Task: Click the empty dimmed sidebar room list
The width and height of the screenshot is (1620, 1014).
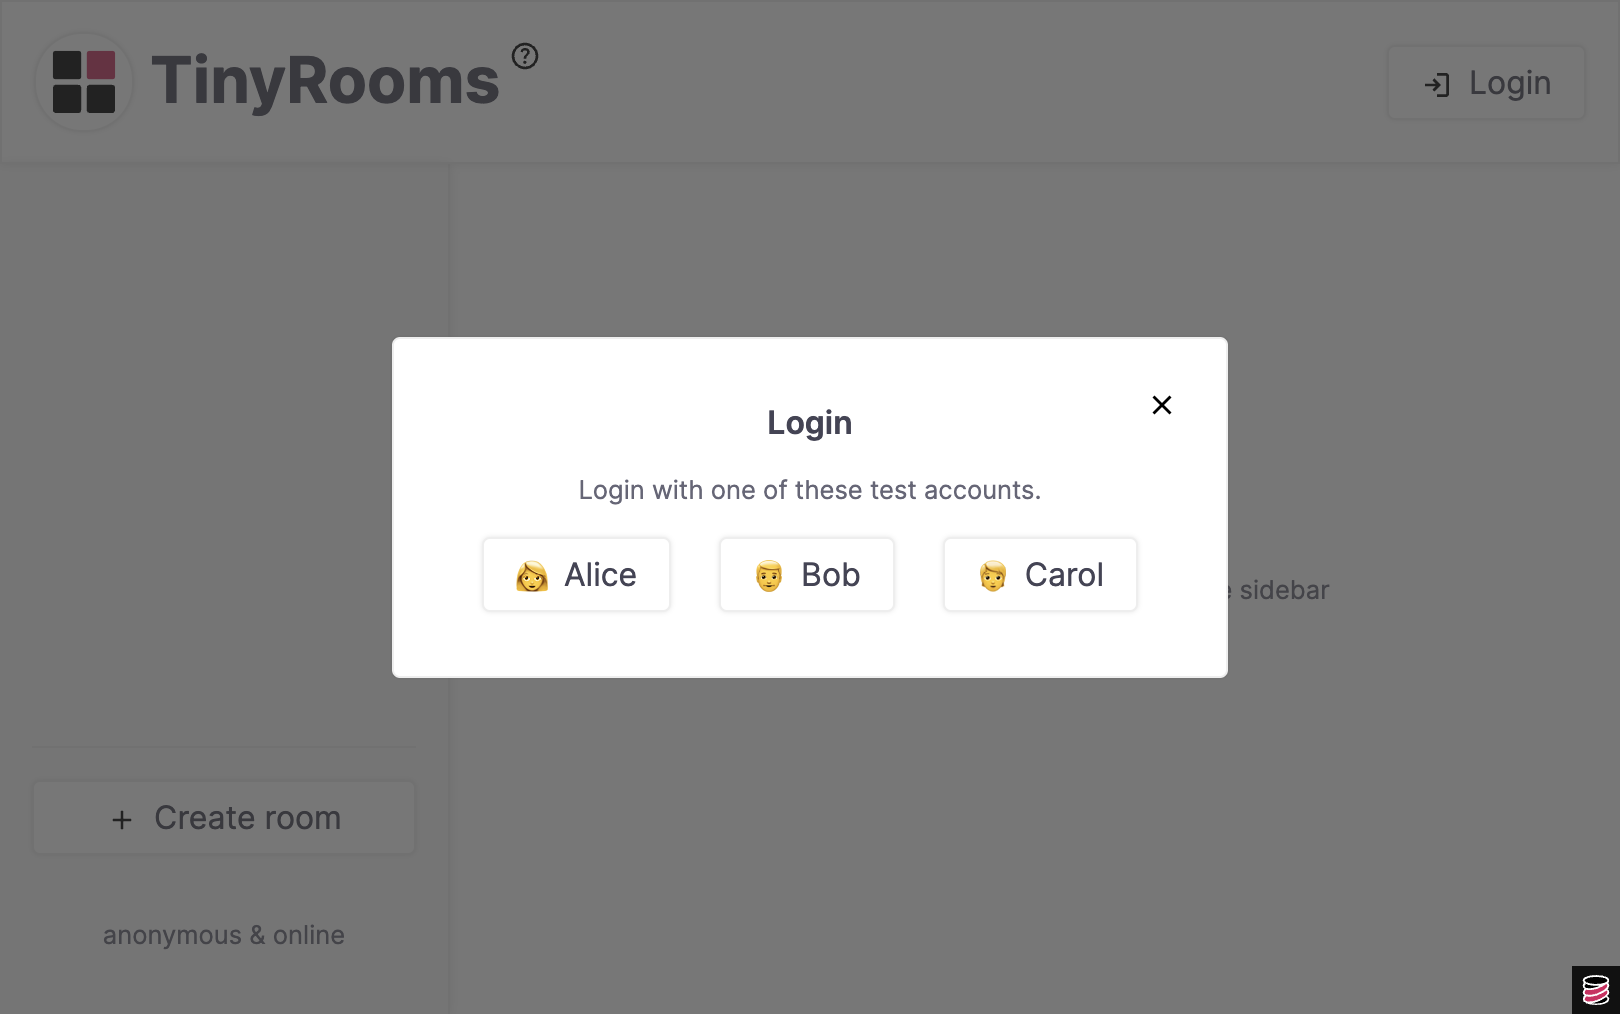Action: pyautogui.click(x=224, y=450)
